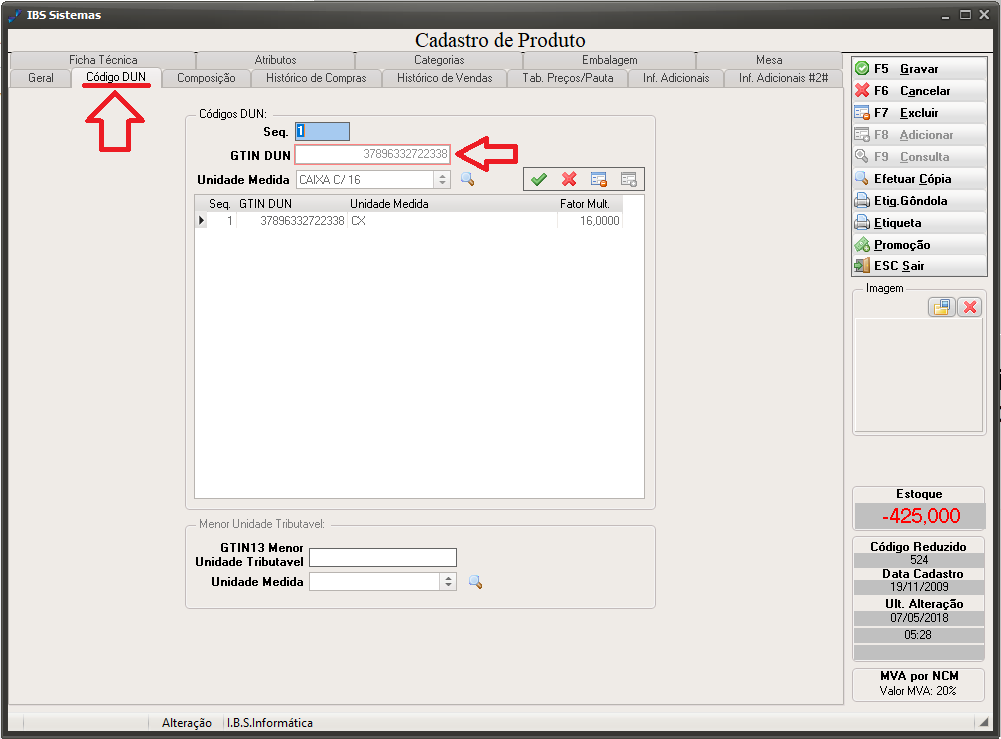Switch to Tab. Preços/Pauta tab
Screen dimensions: 1001x739
click(568, 78)
